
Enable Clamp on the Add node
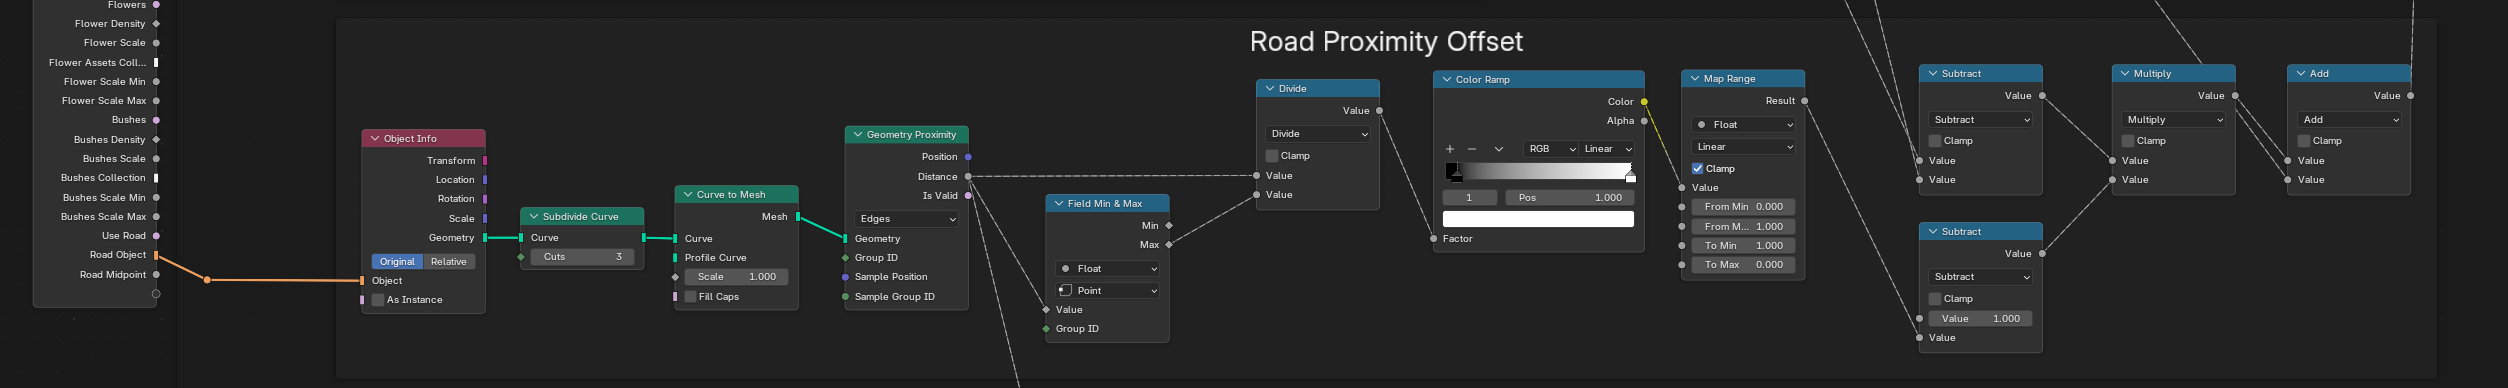pyautogui.click(x=2304, y=141)
